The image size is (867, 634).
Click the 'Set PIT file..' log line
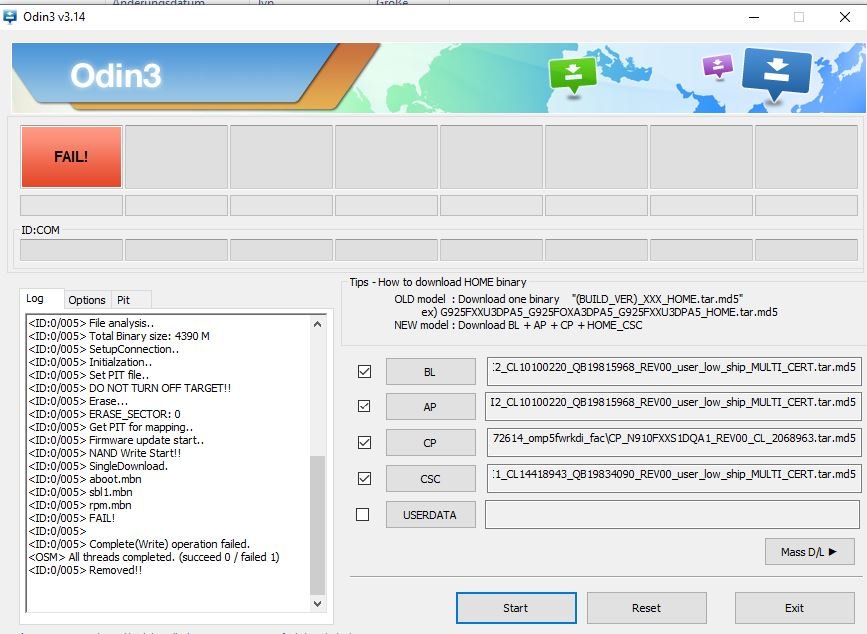pyautogui.click(x=88, y=375)
